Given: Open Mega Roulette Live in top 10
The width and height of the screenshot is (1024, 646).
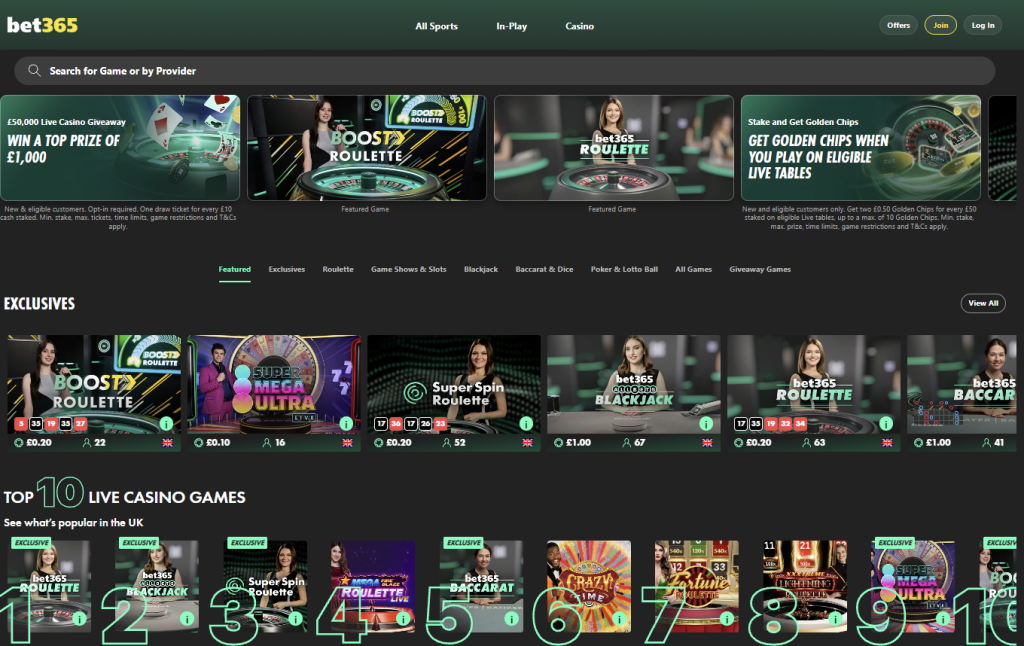Looking at the screenshot, I should click(x=373, y=586).
